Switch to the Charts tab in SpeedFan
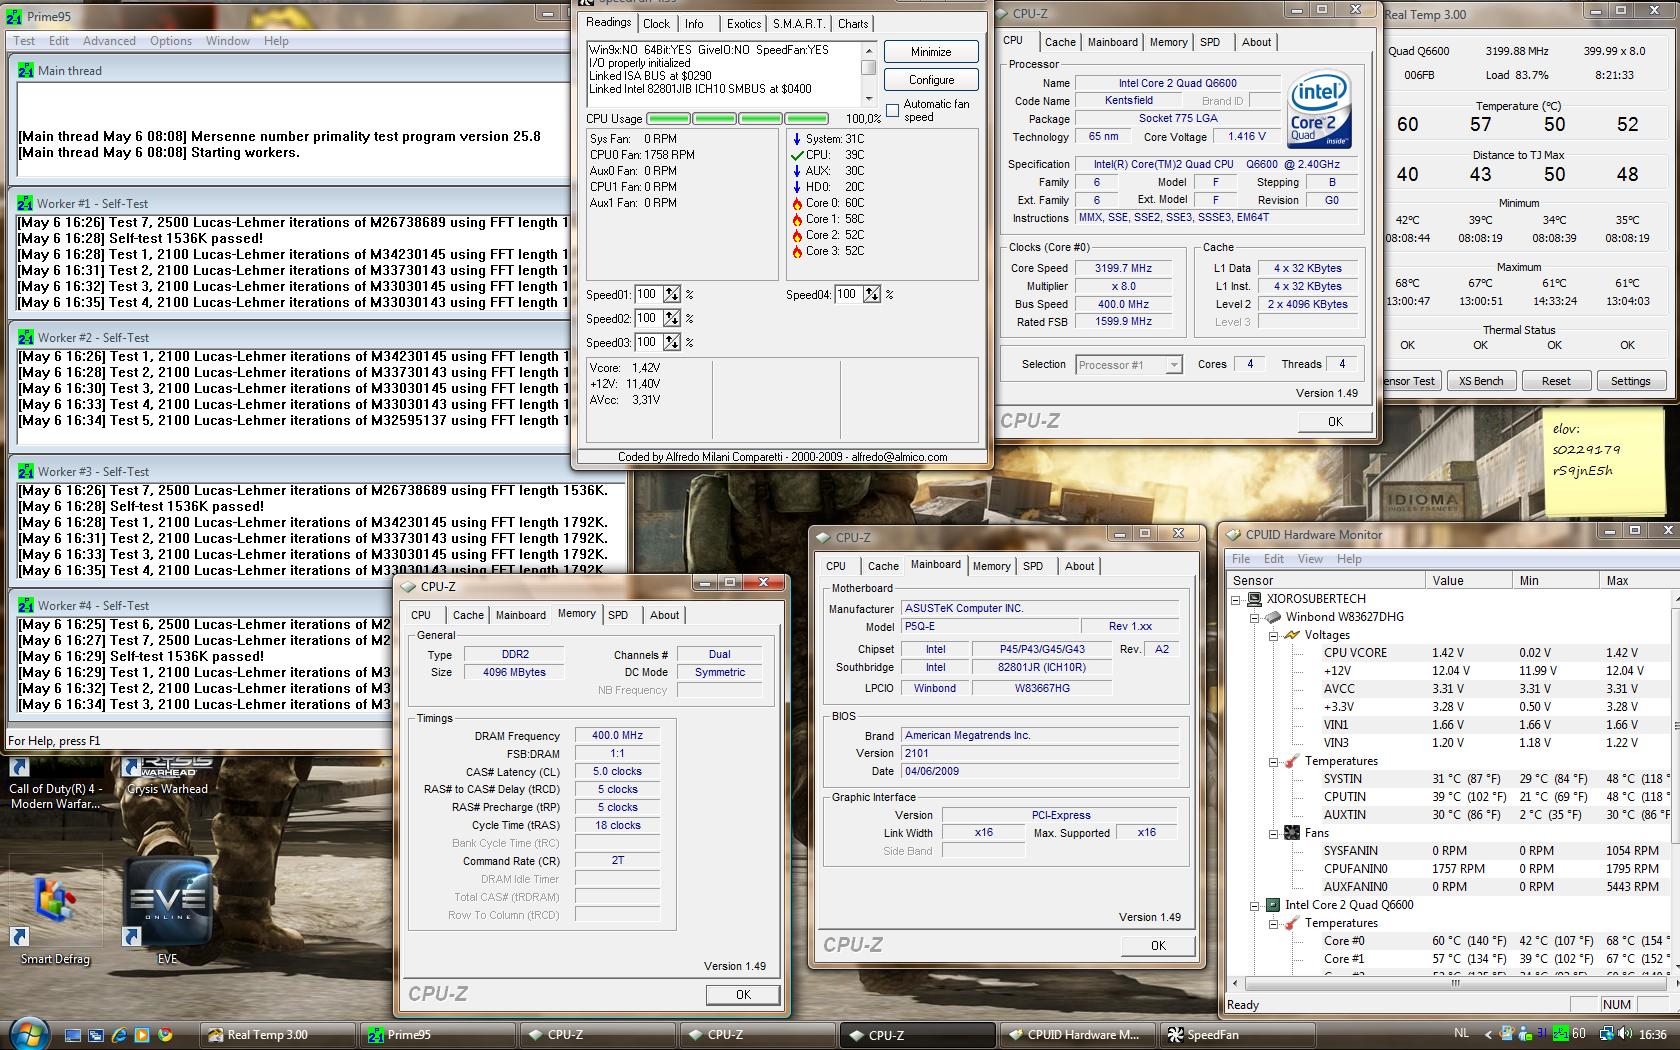The image size is (1680, 1050). coord(853,24)
